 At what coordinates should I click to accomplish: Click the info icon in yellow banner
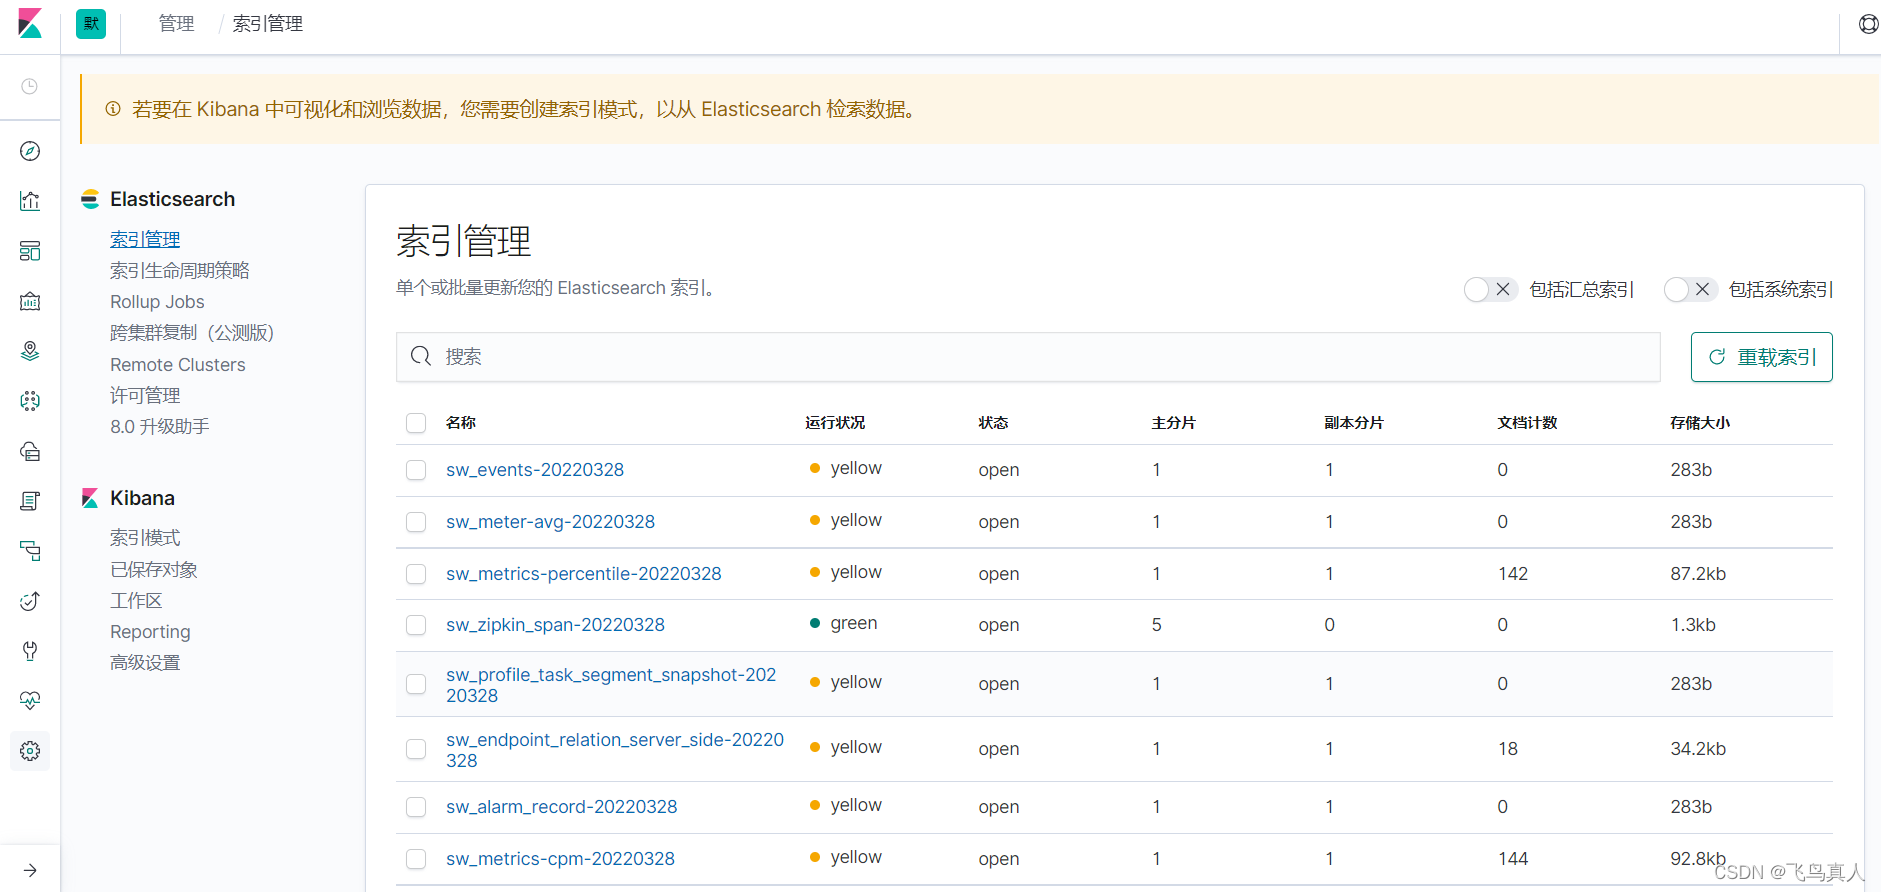point(113,108)
